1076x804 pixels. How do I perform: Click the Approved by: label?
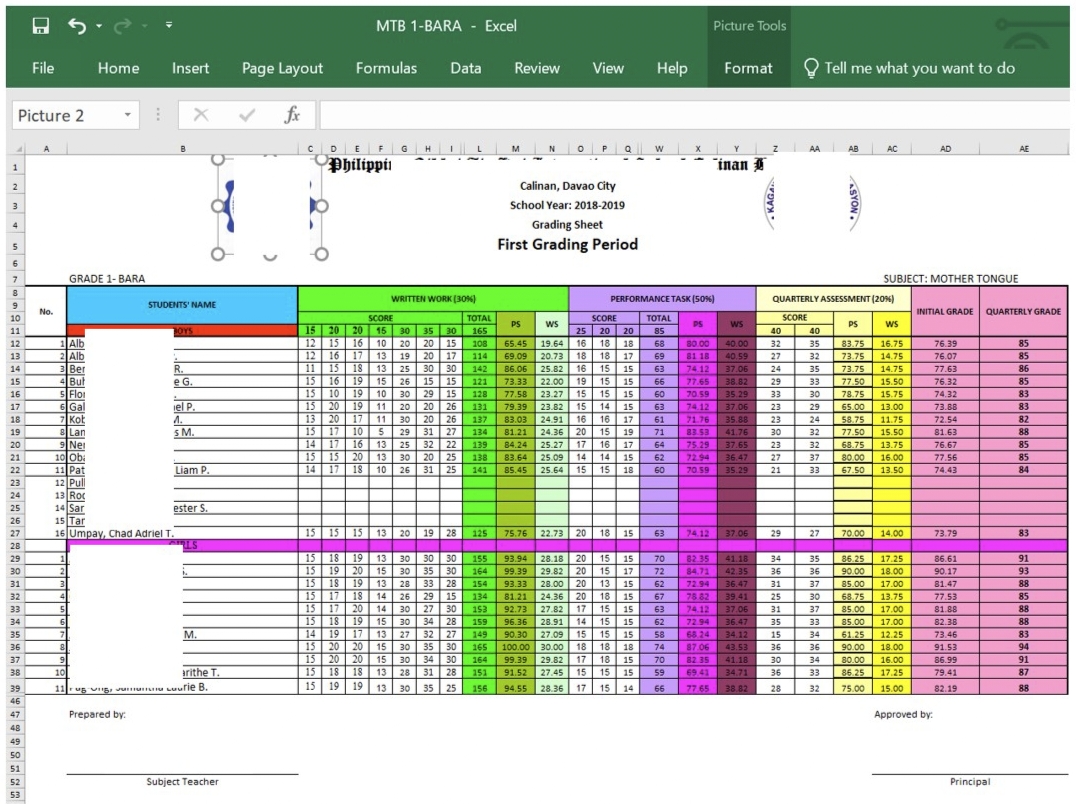pyautogui.click(x=903, y=714)
